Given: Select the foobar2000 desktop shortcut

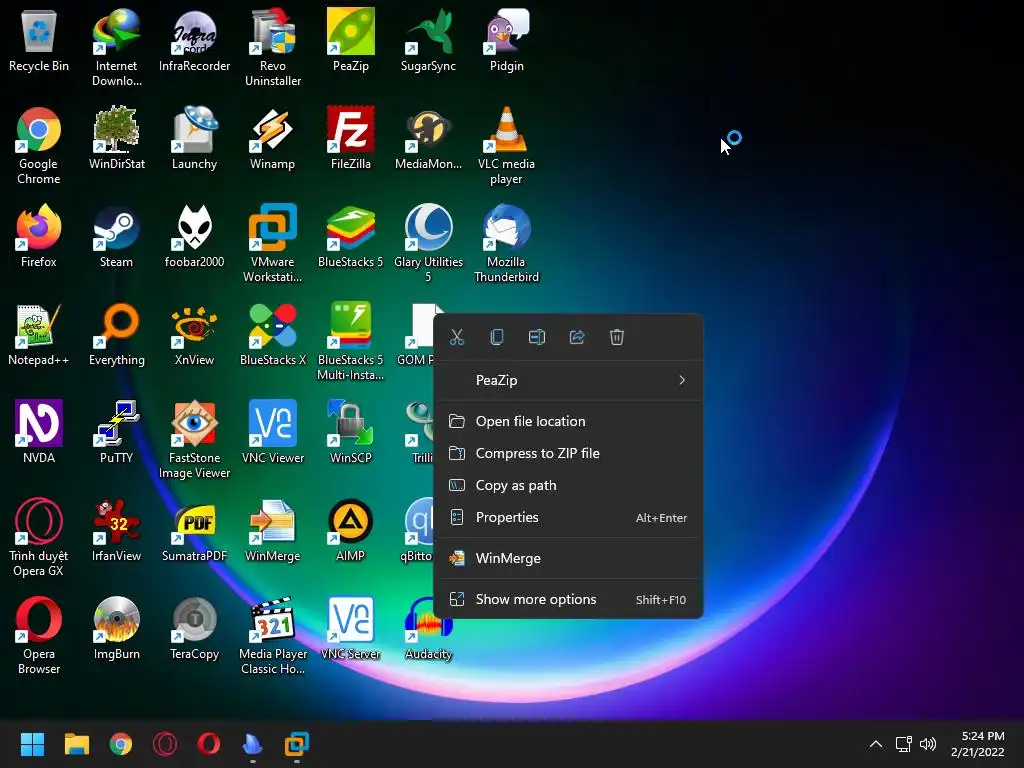Looking at the screenshot, I should [x=194, y=236].
